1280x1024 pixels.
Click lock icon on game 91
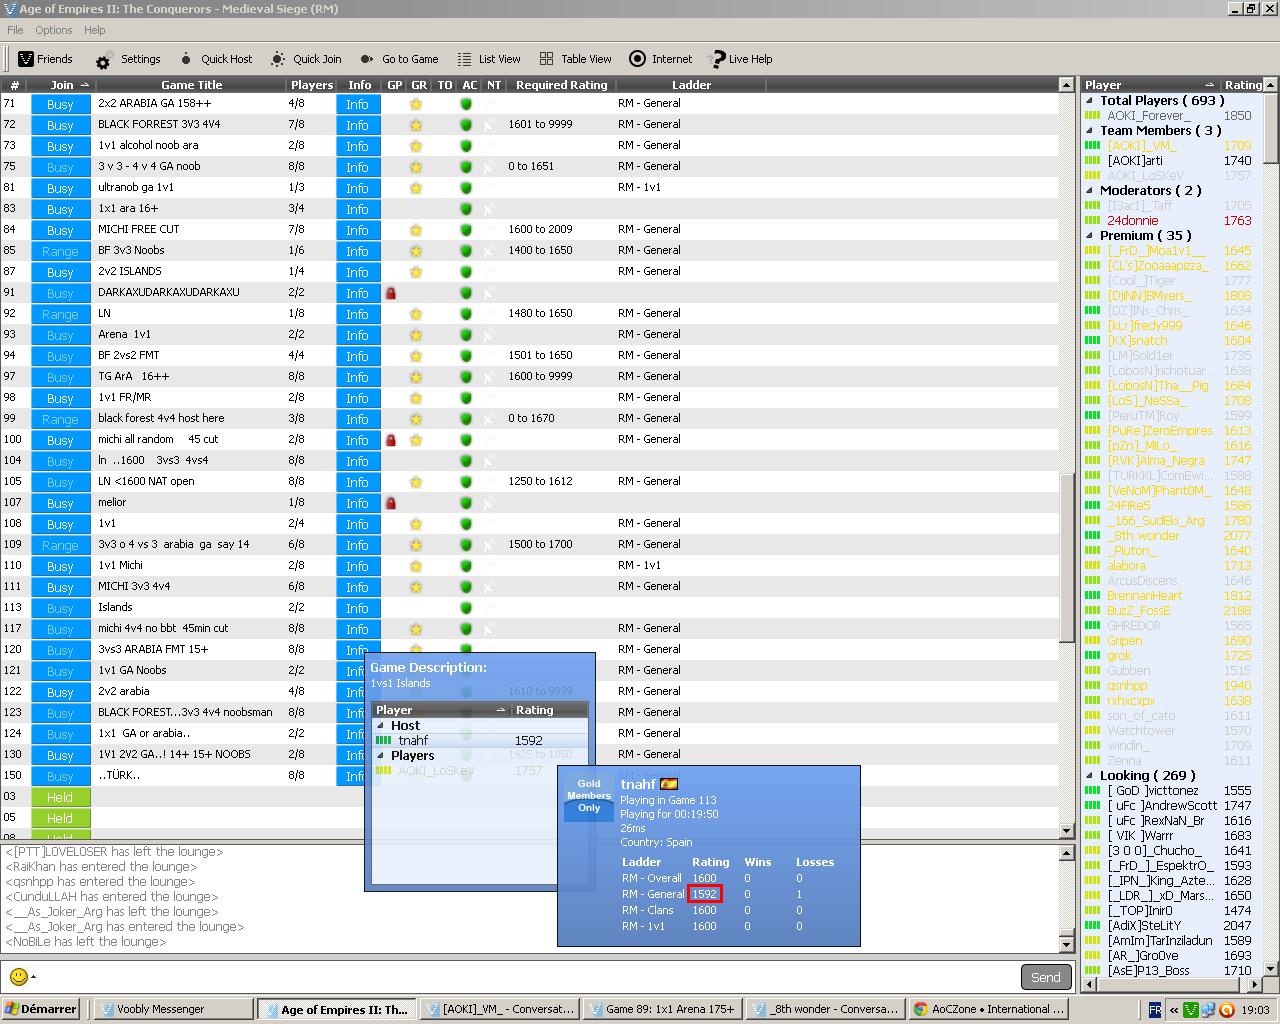391,293
